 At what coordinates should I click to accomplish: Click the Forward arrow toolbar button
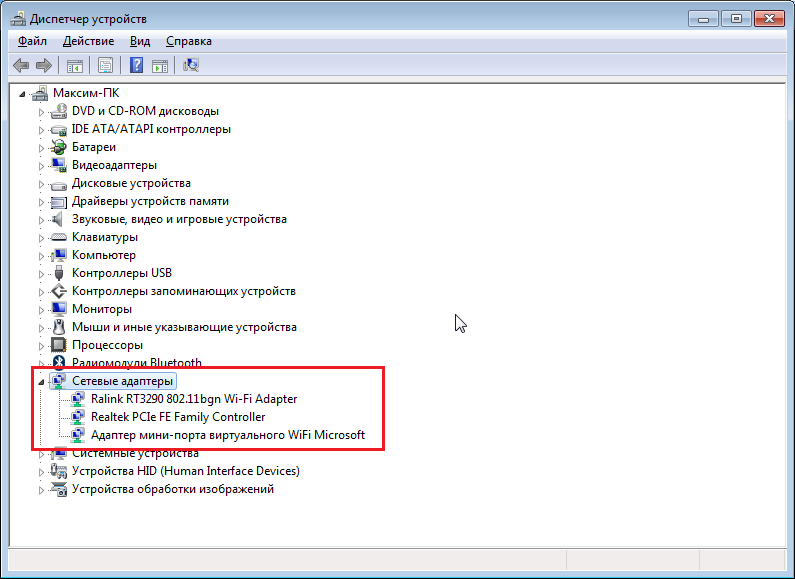tap(44, 65)
